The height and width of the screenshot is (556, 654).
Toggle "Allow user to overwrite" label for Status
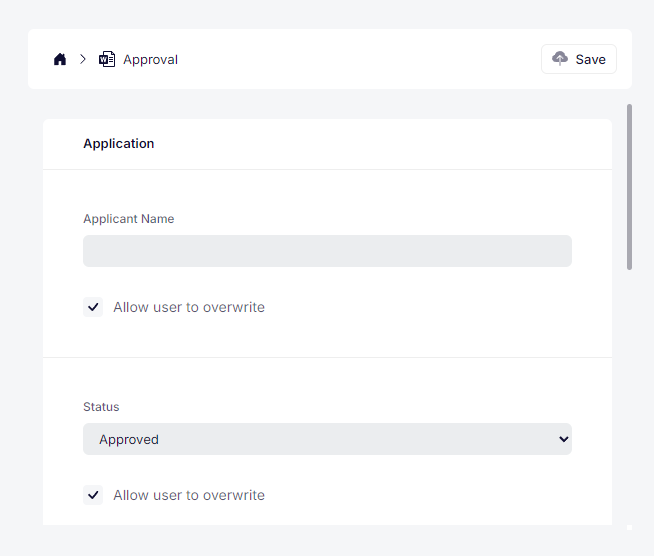click(189, 495)
